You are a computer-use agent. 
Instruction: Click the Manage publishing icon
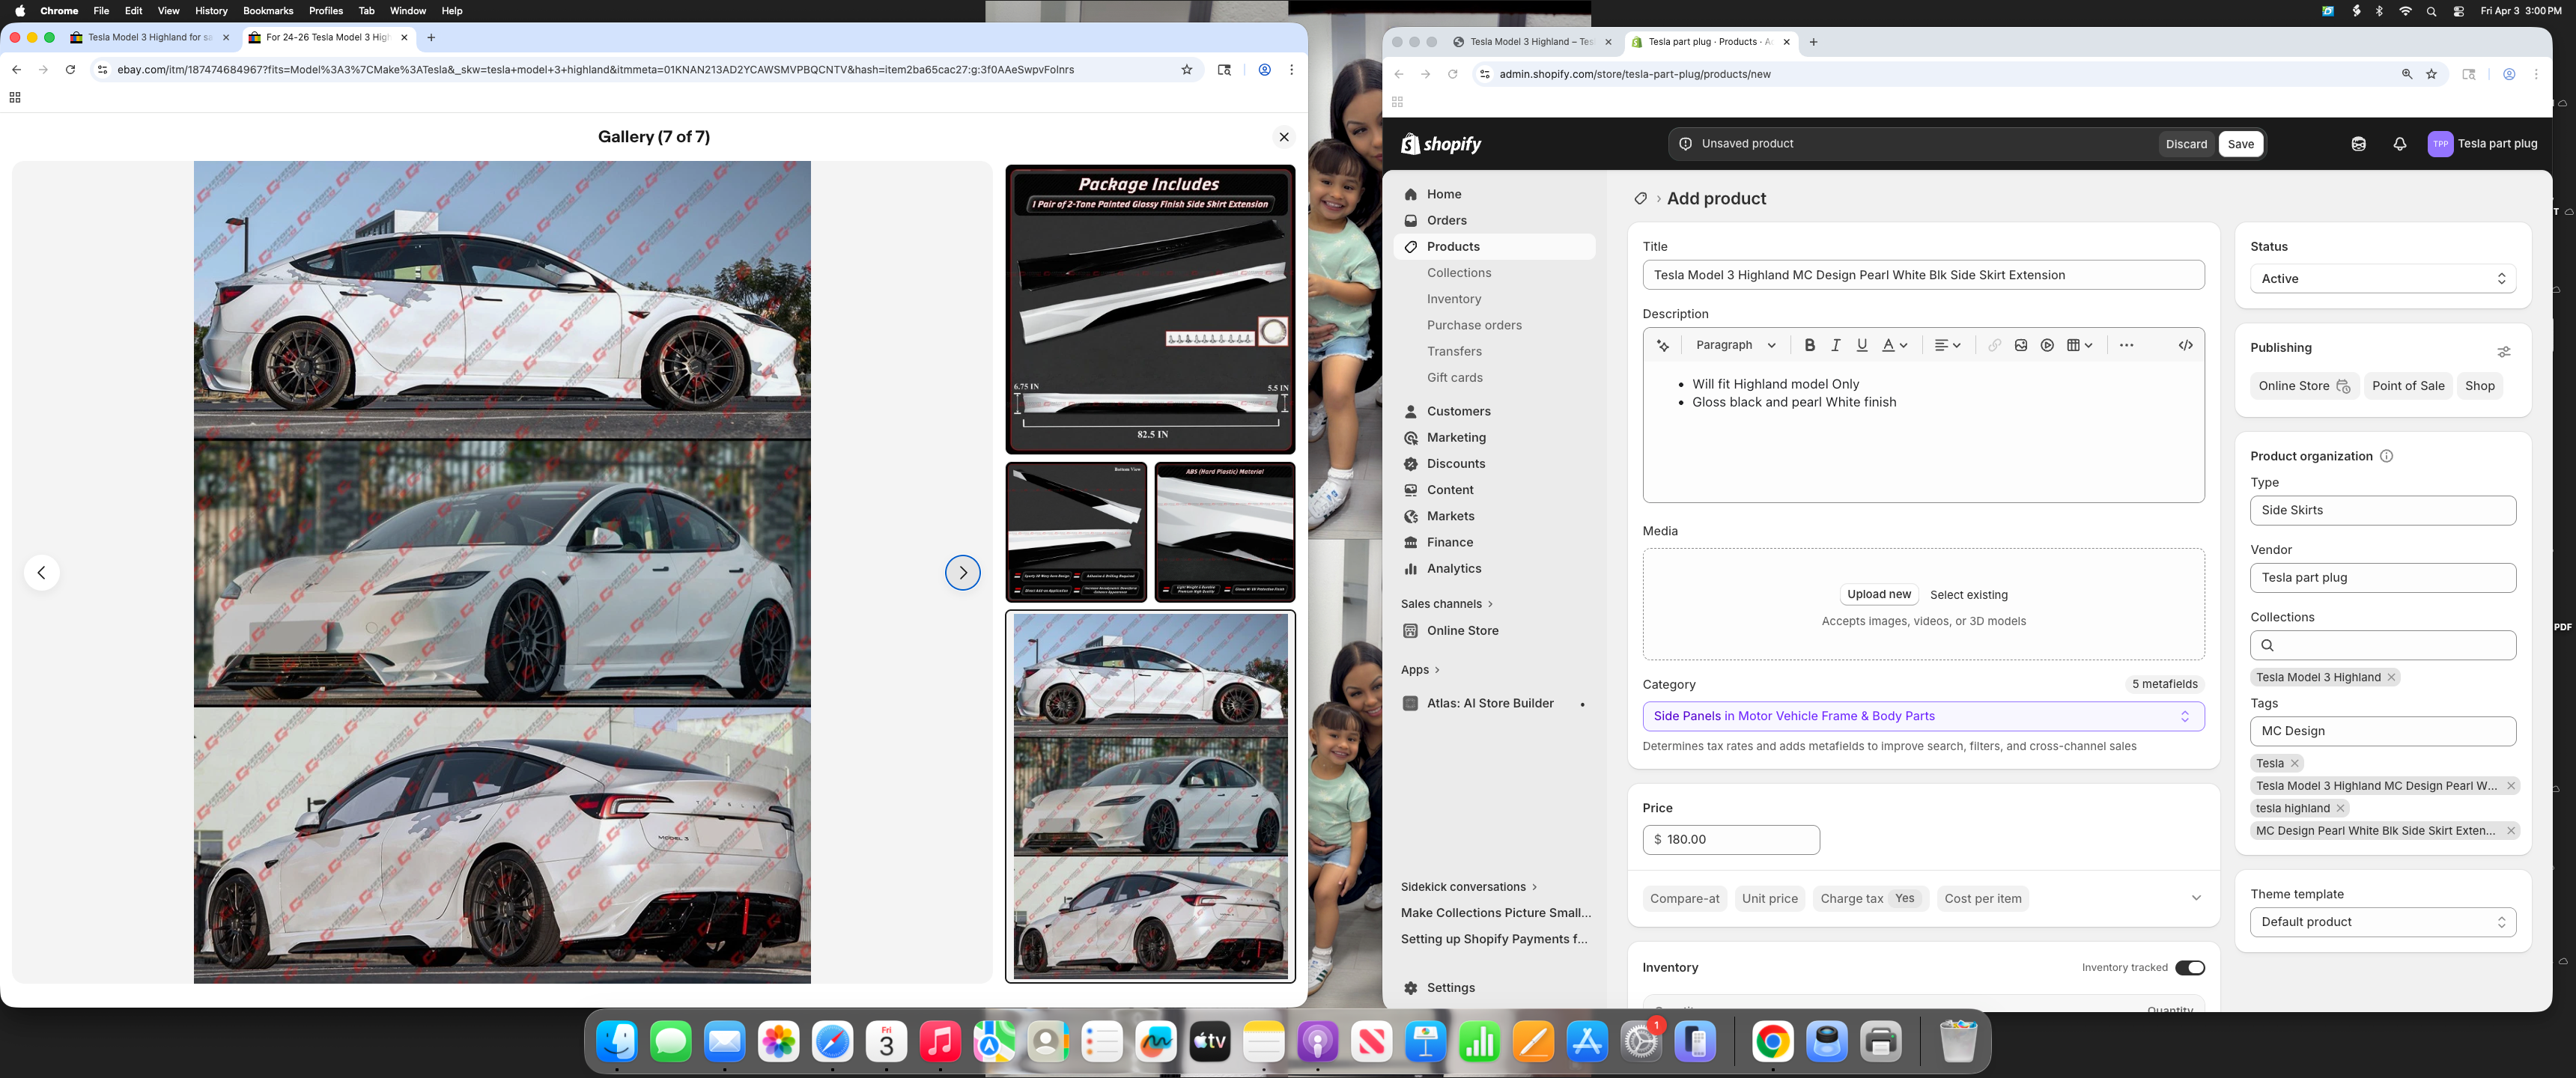click(2503, 352)
